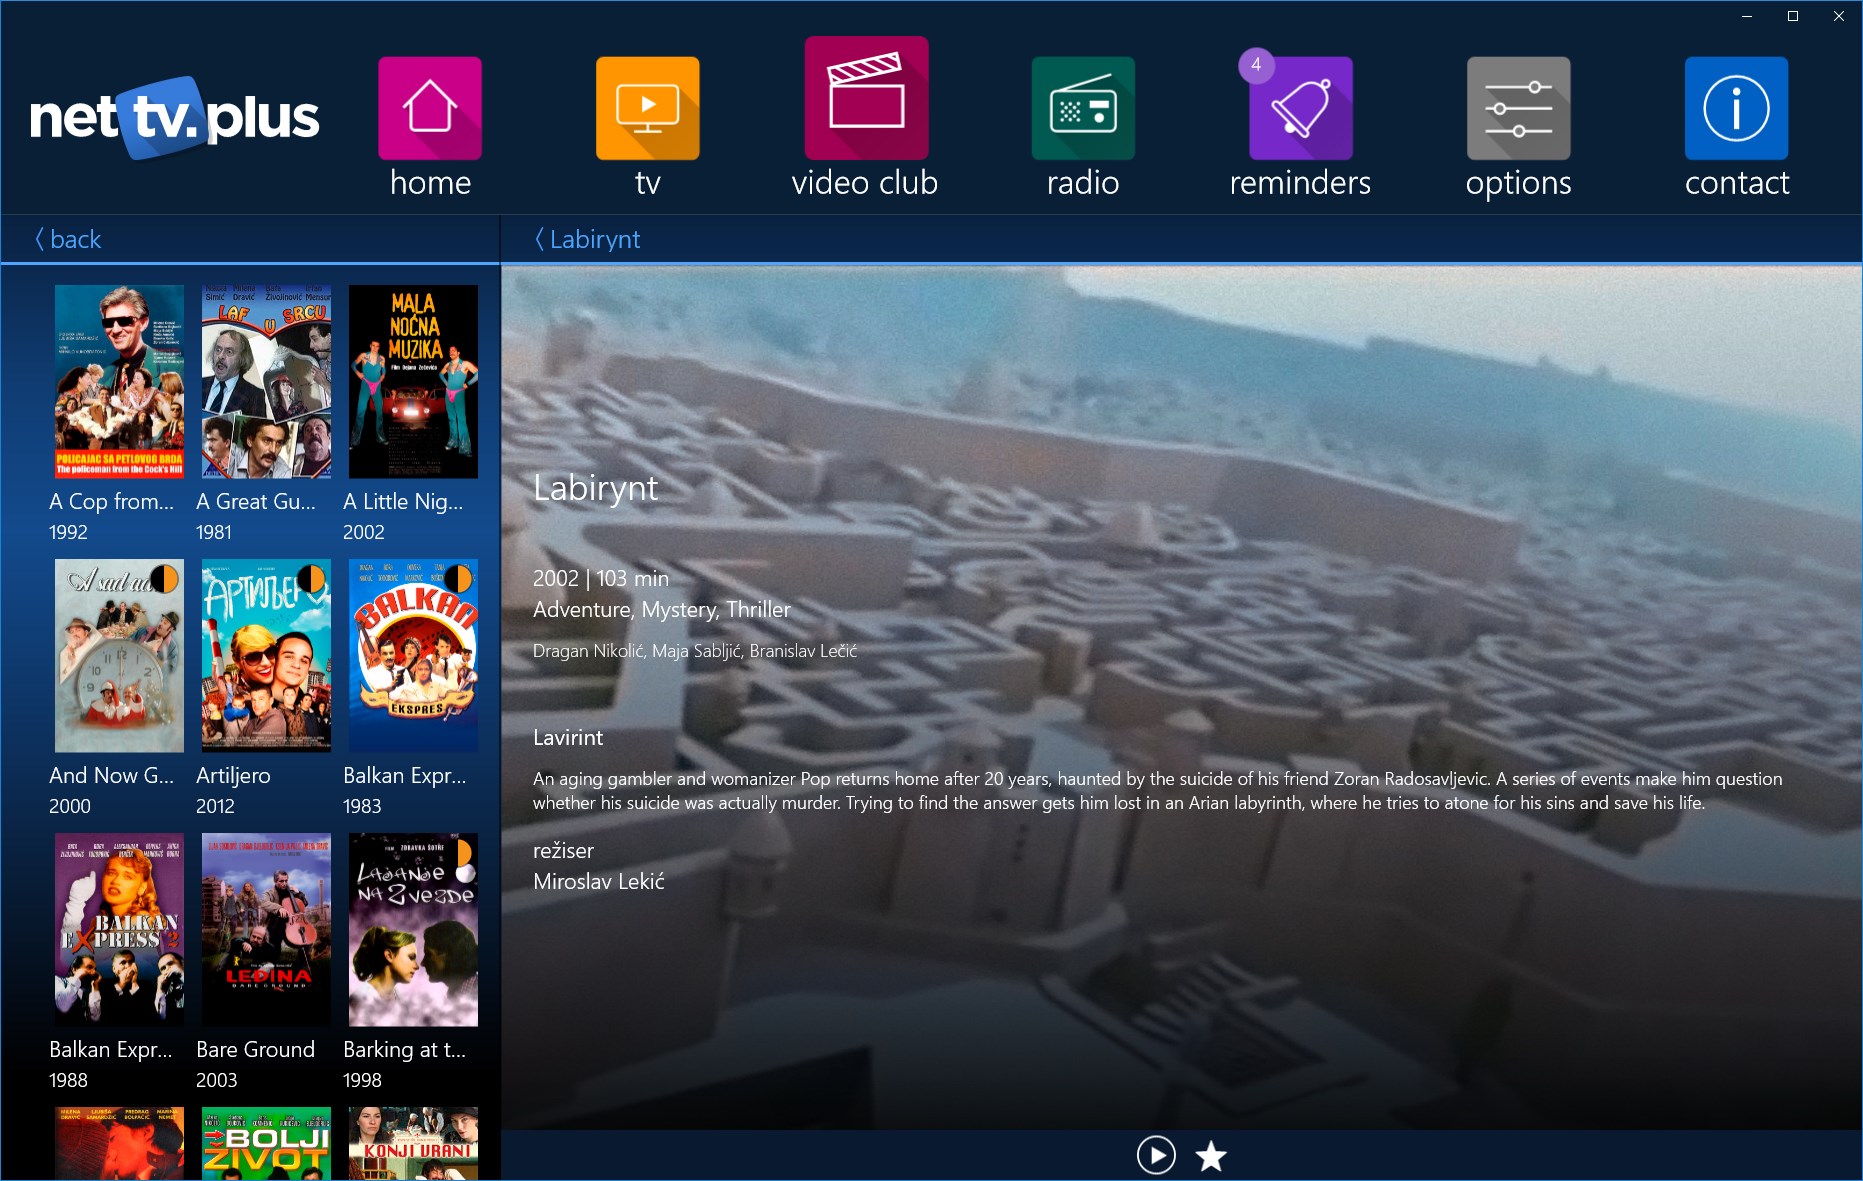Close the net tv plus window
This screenshot has width=1863, height=1181.
[1839, 16]
